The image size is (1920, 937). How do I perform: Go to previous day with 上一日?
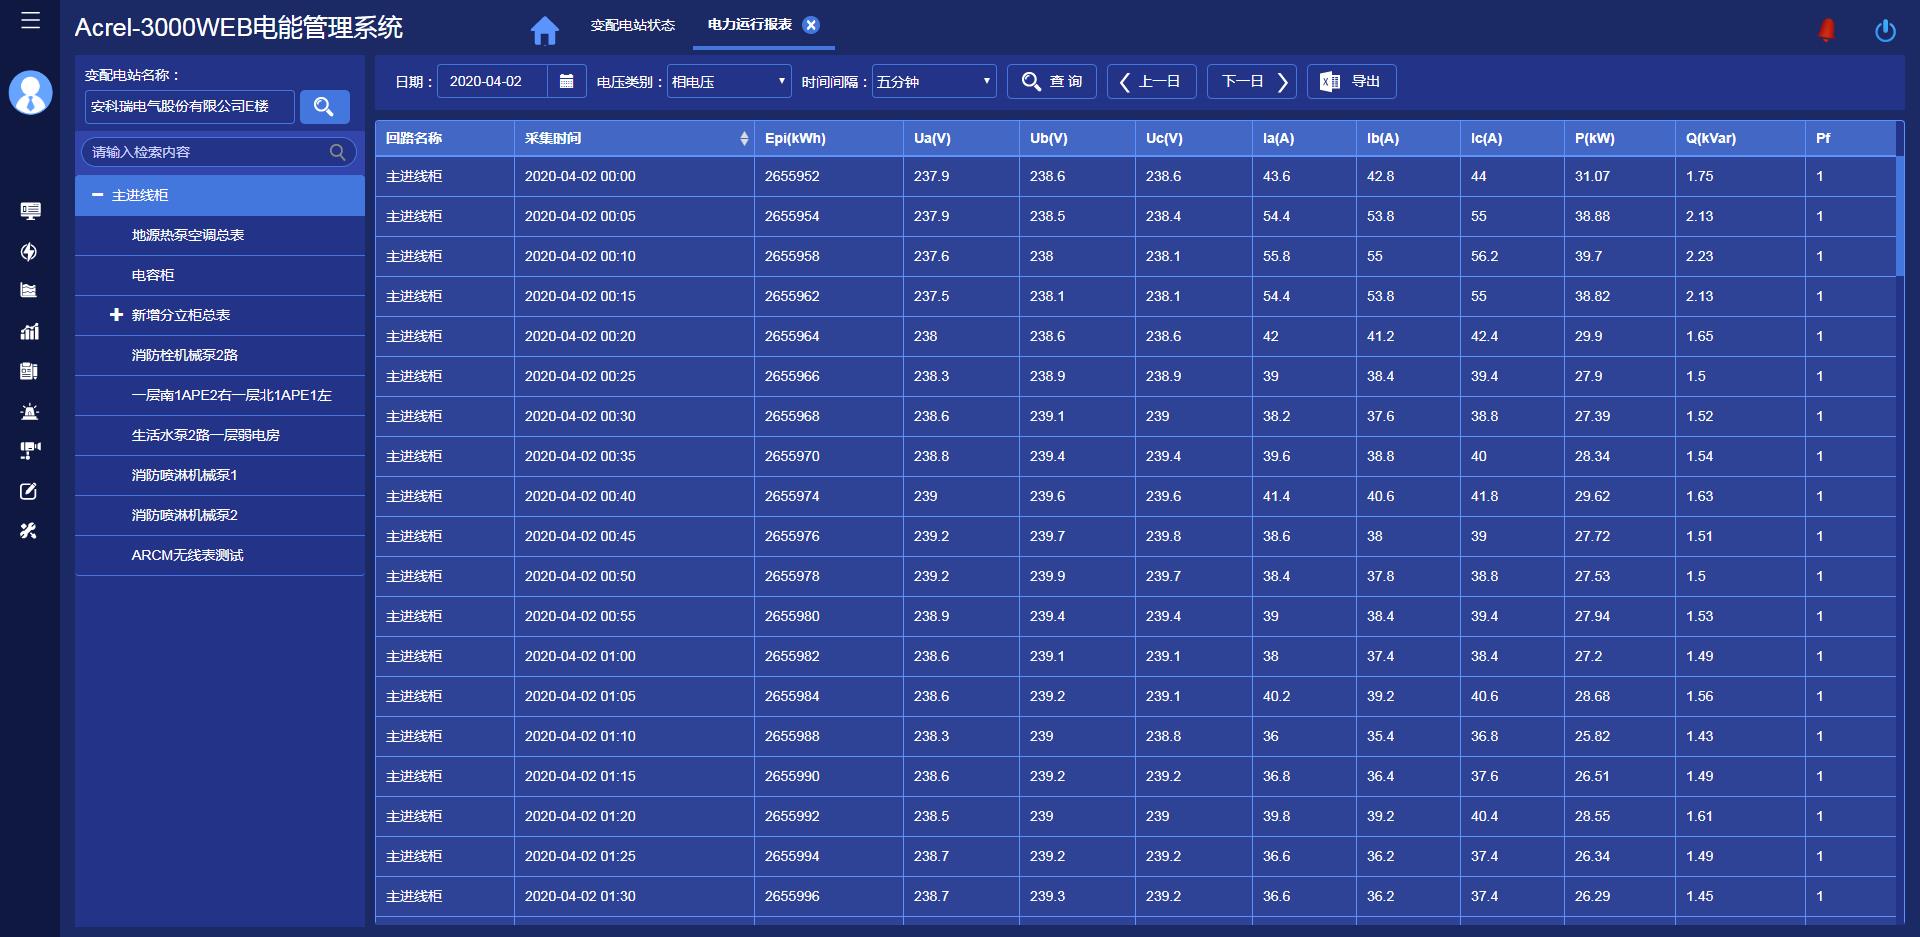(1151, 81)
